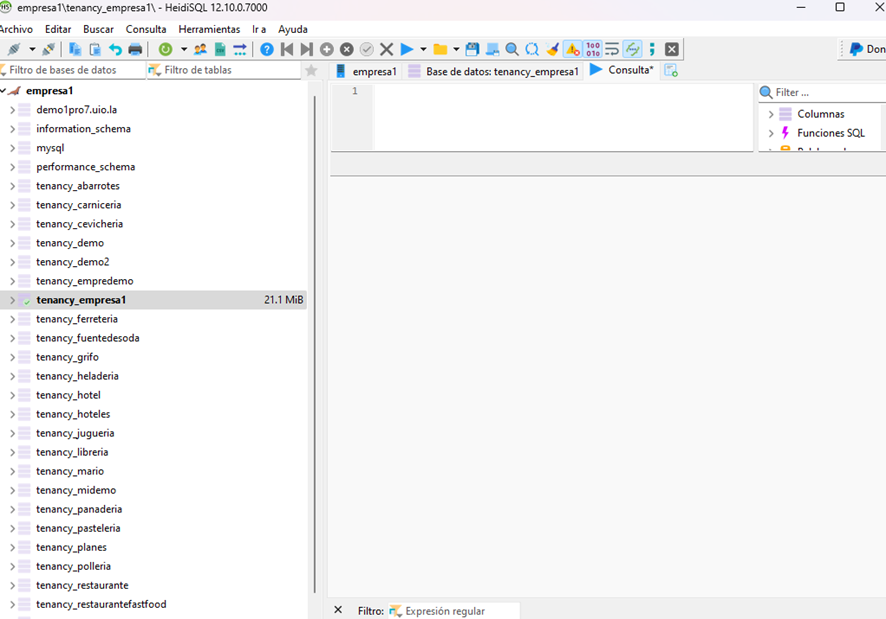Viewport: 886px width, 619px height.
Task: Click the blue help question-mark icon
Action: 267,49
